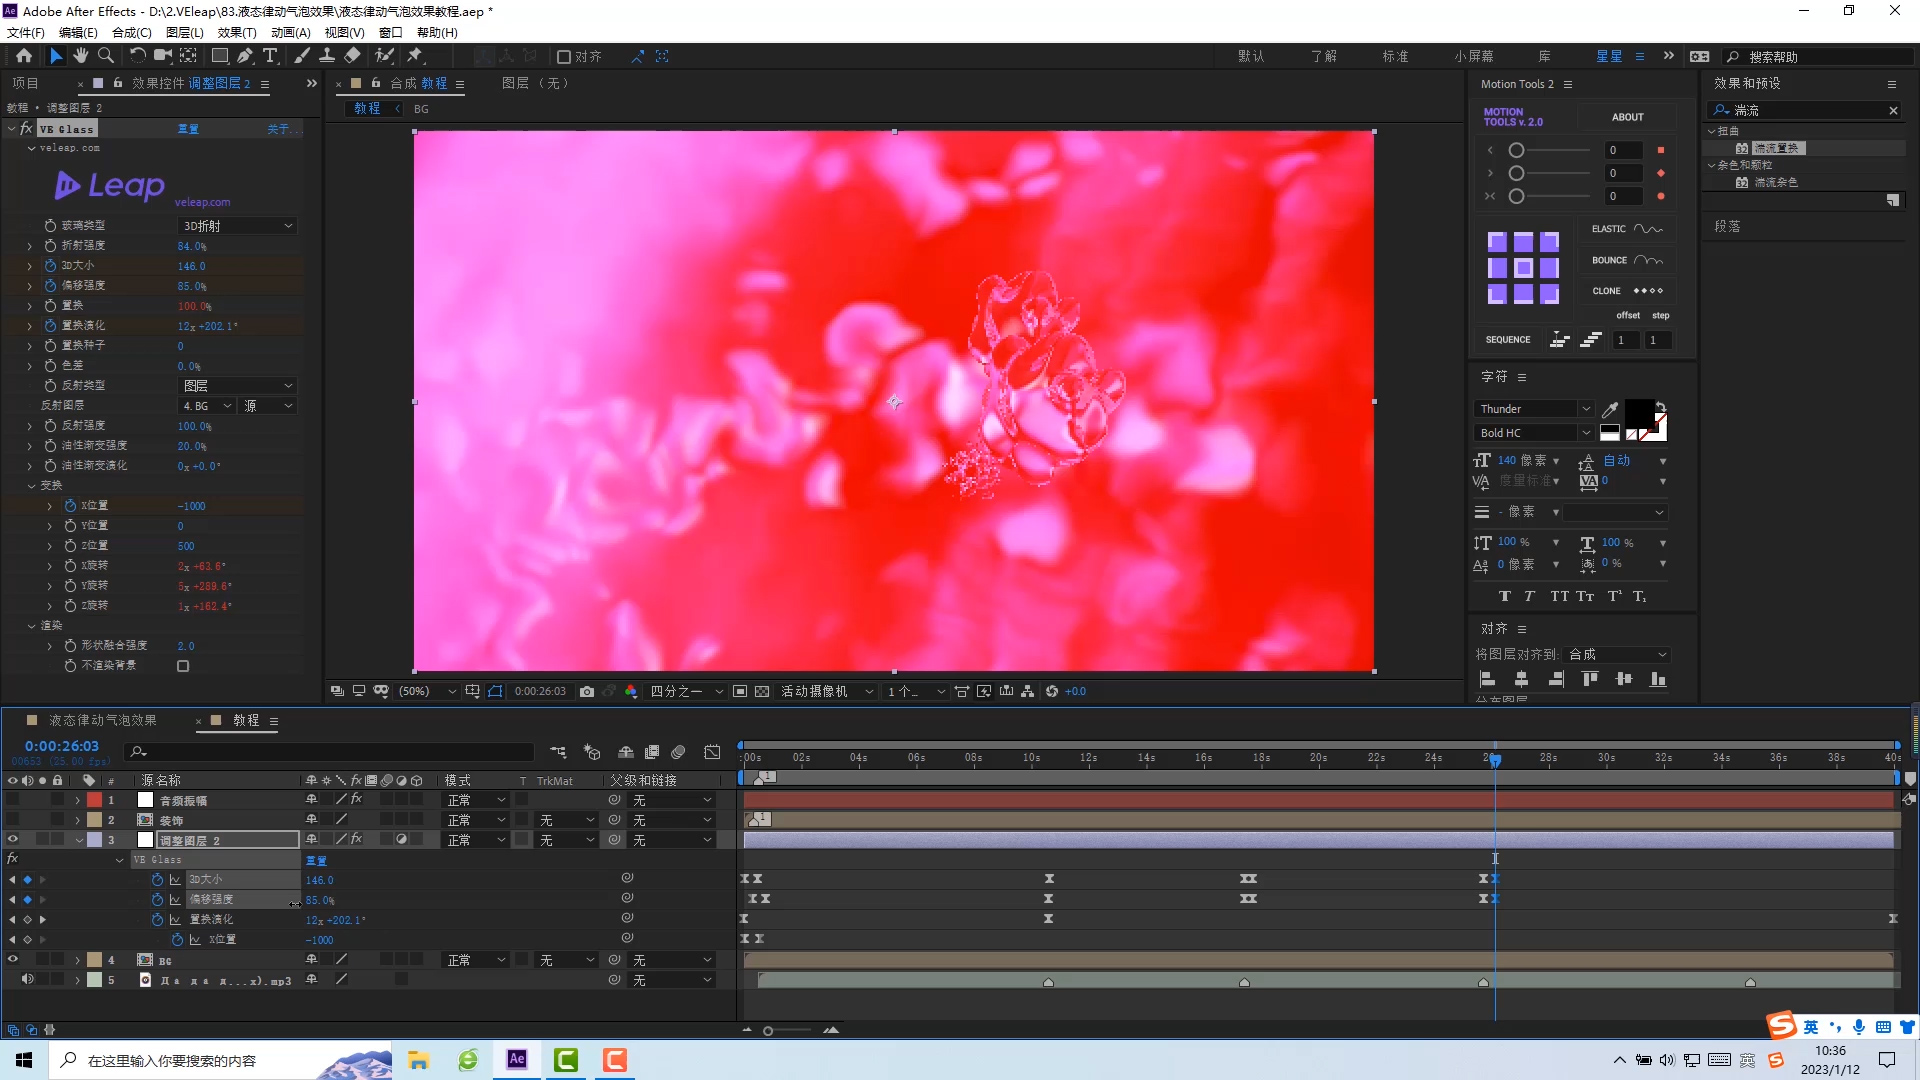This screenshot has width=1920, height=1080.
Task: Click the BOUNCE button
Action: tap(1627, 260)
